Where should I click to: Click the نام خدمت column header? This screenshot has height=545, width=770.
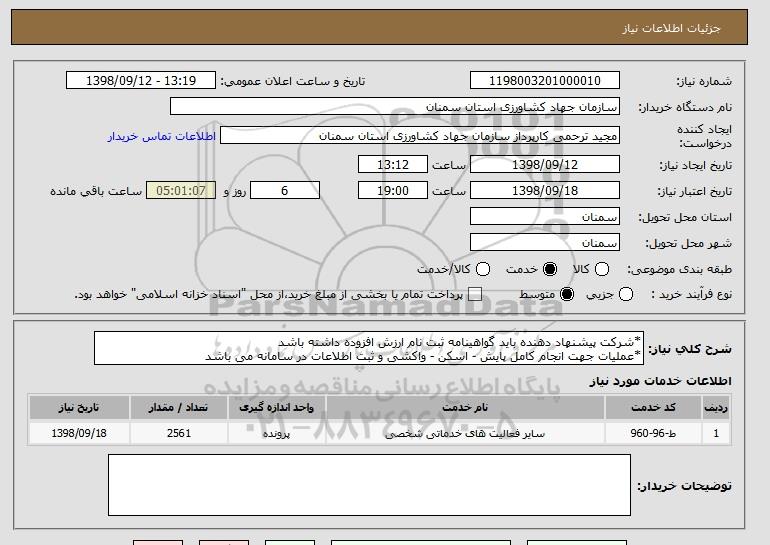click(465, 408)
